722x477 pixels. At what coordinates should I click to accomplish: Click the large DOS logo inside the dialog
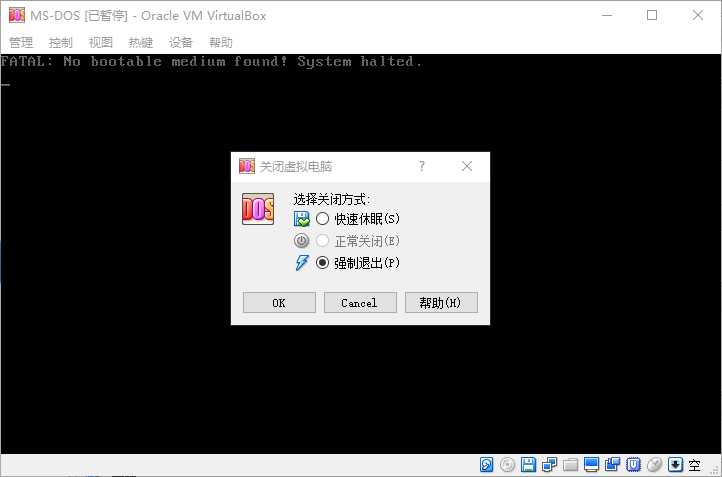[x=258, y=209]
